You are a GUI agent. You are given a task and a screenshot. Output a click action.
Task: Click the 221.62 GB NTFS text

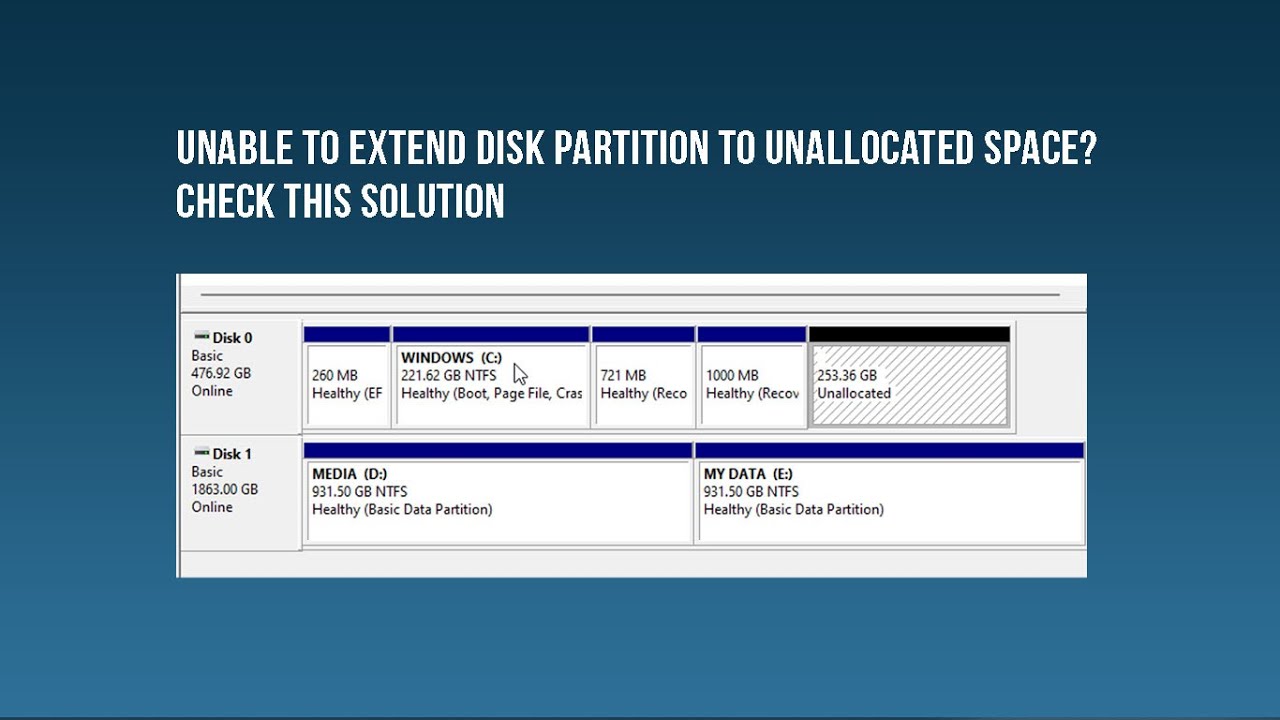(x=449, y=375)
